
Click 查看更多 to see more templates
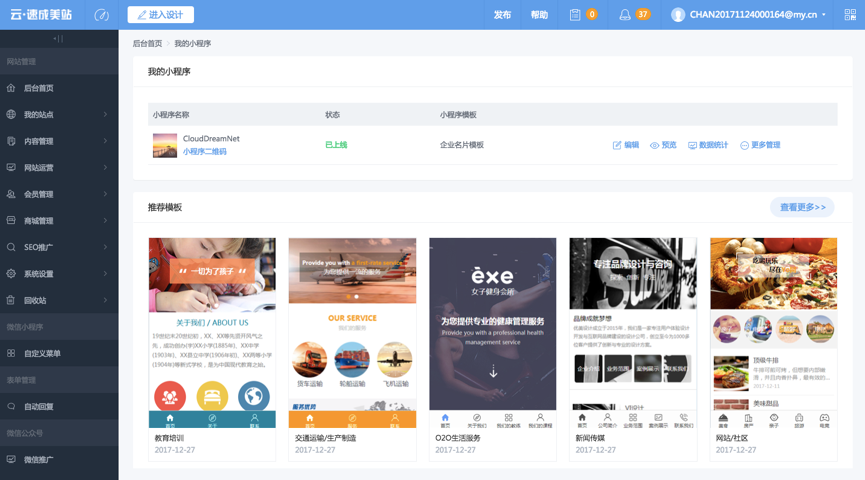(802, 207)
